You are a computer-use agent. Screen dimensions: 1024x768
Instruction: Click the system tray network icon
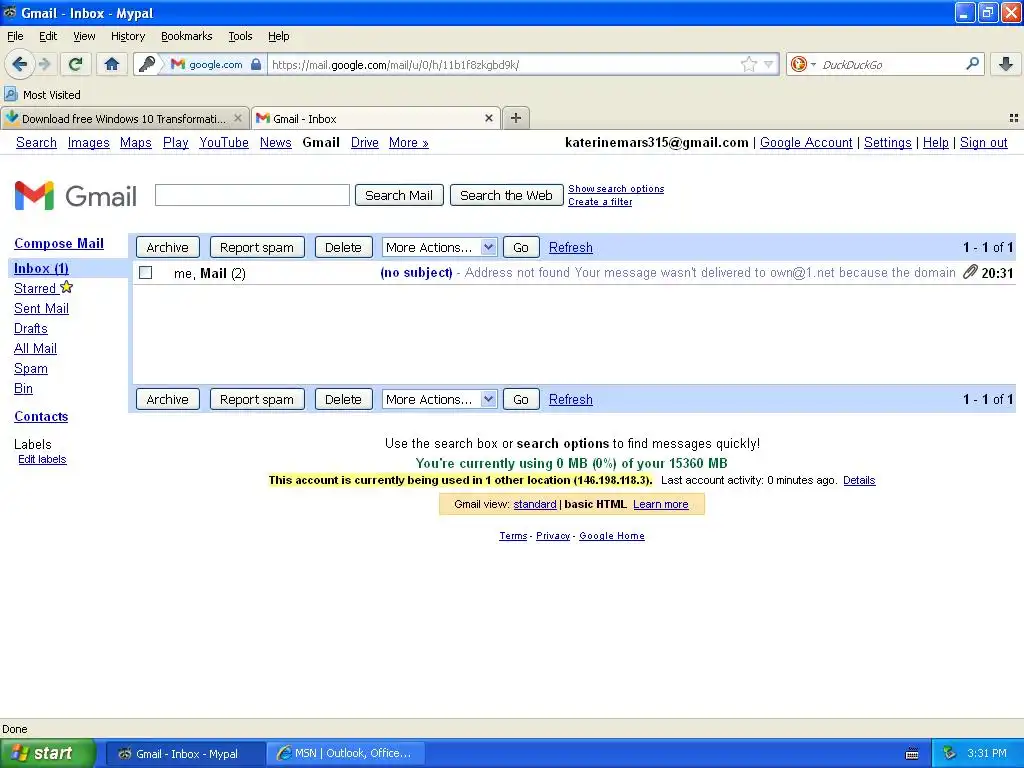(x=950, y=753)
